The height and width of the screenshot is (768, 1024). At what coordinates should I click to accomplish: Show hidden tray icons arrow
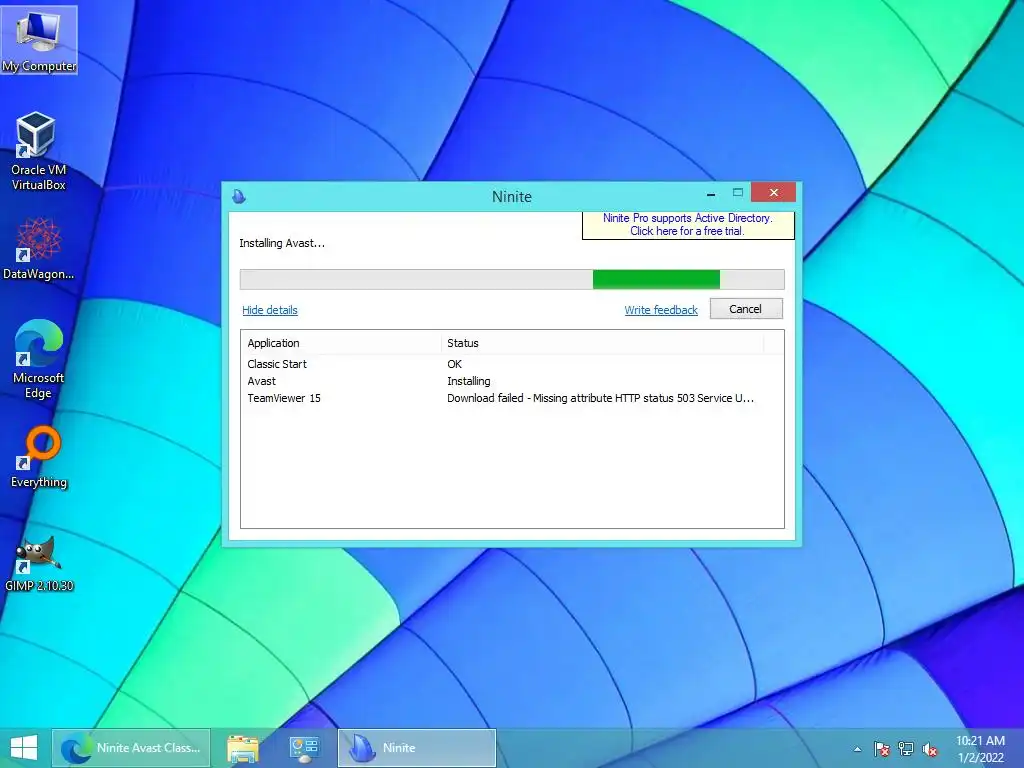(x=857, y=749)
